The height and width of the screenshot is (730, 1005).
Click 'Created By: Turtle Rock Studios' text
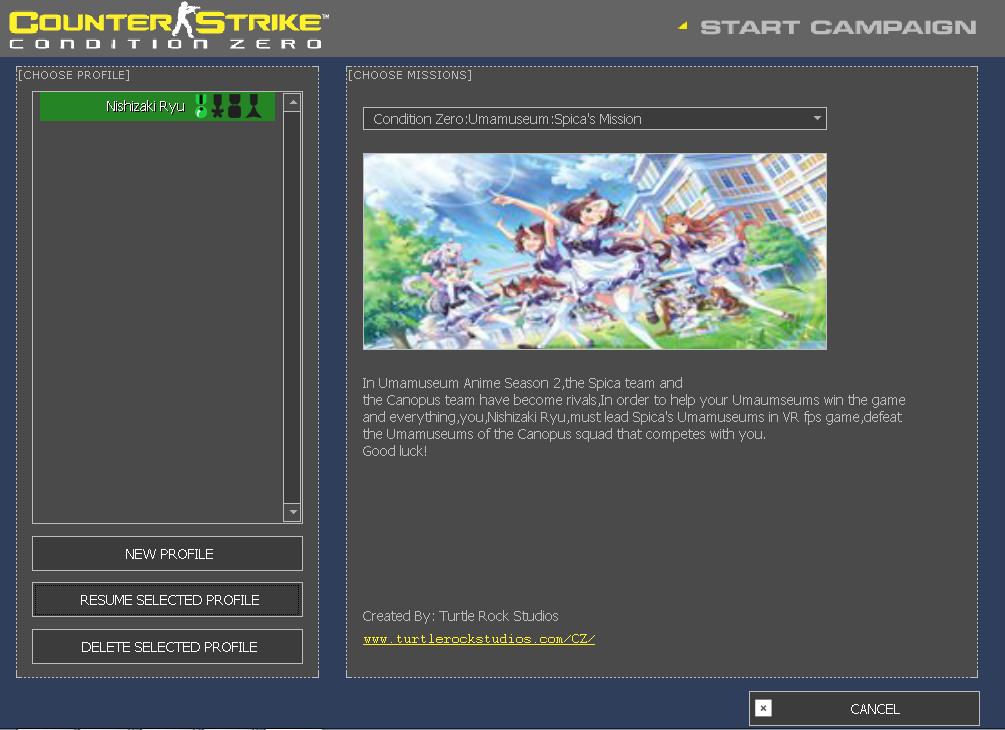460,616
